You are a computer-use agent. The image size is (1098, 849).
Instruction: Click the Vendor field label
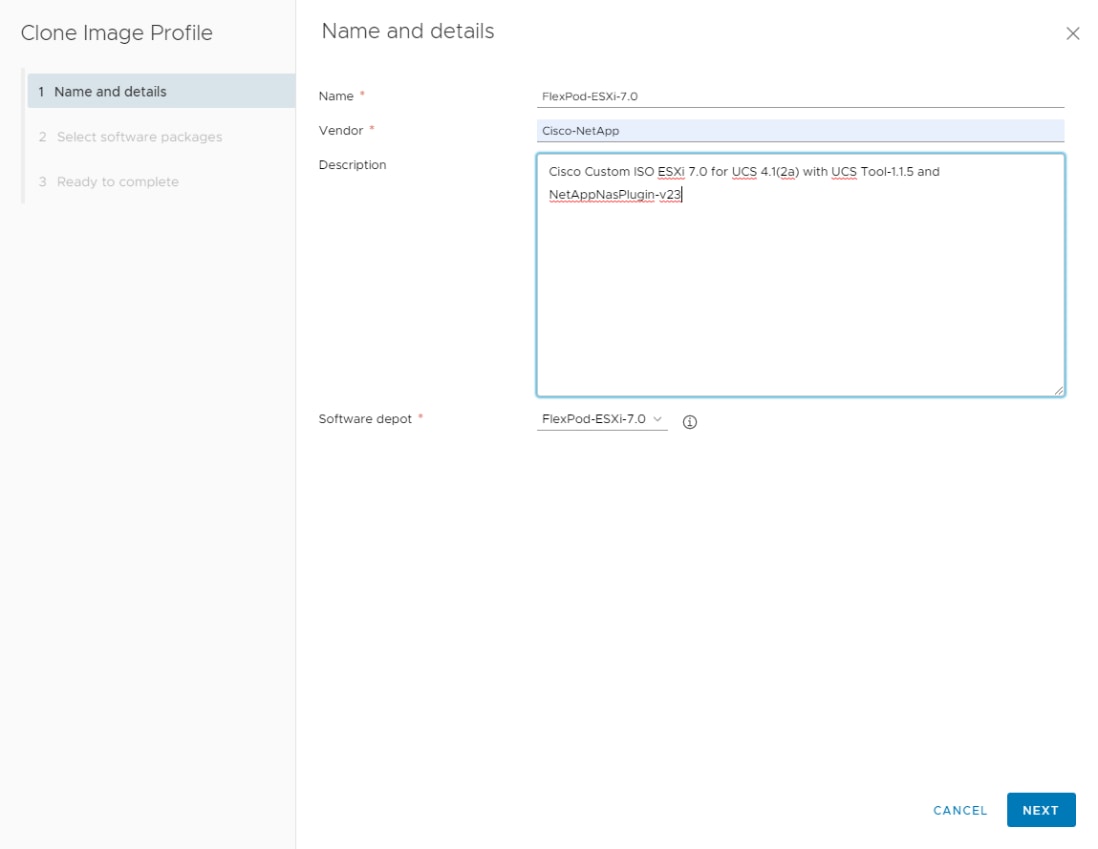341,130
